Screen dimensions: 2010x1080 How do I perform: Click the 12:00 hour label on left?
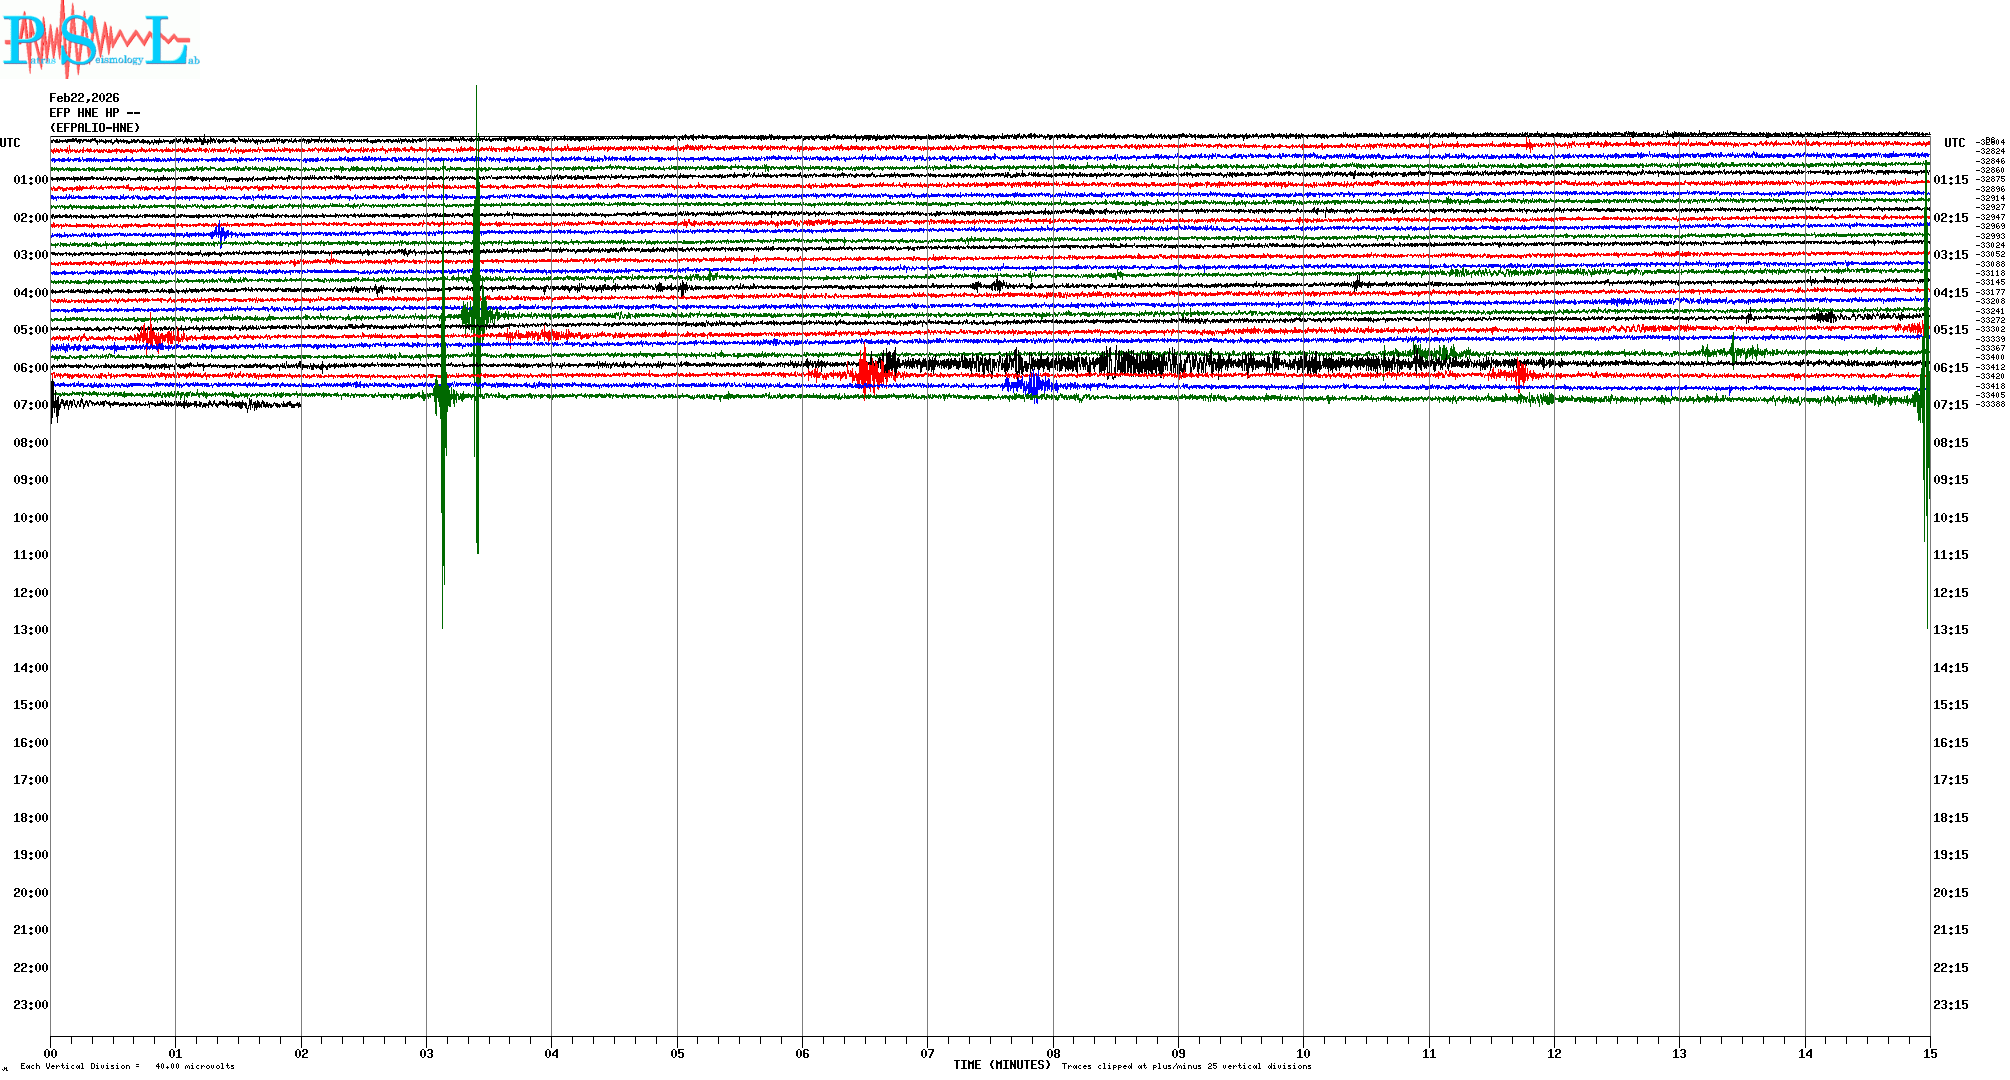click(x=30, y=593)
